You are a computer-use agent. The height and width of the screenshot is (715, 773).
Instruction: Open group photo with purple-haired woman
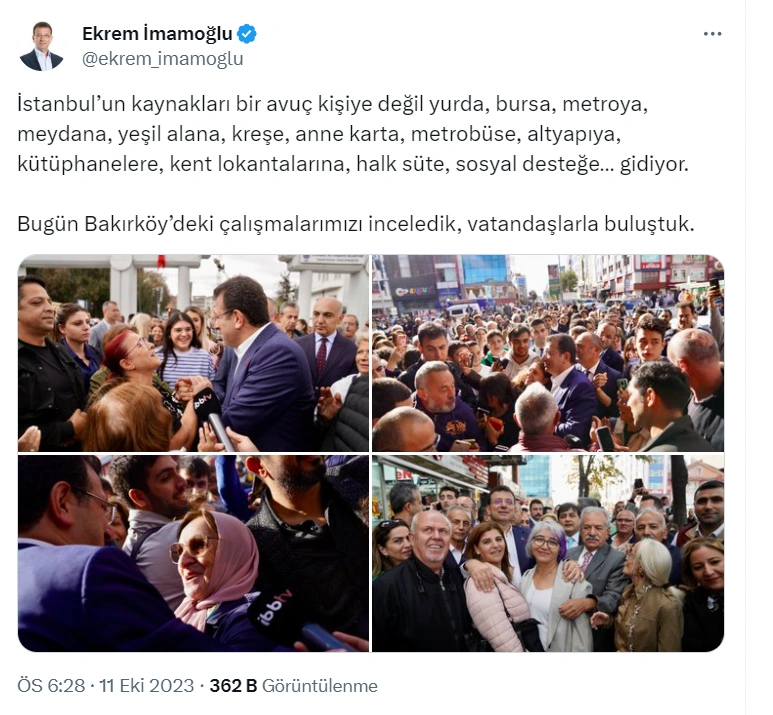coord(548,553)
